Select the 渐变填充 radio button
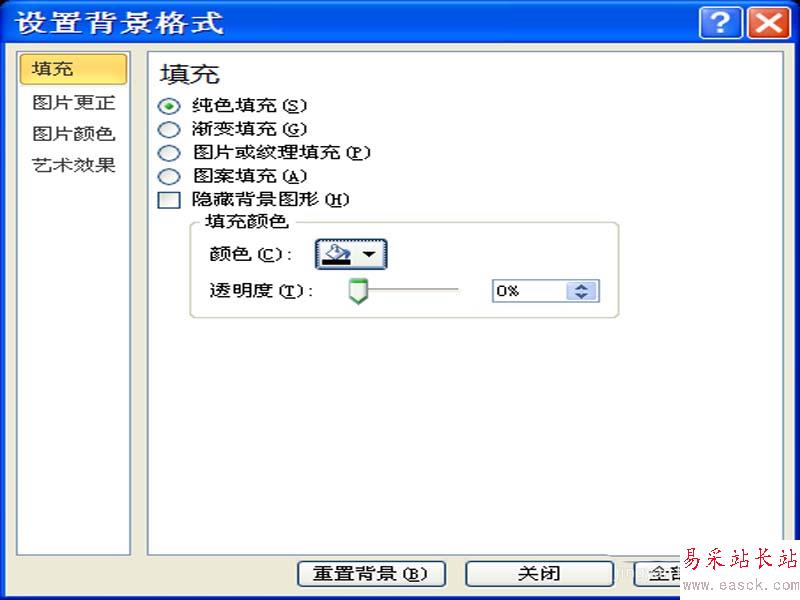 [169, 130]
